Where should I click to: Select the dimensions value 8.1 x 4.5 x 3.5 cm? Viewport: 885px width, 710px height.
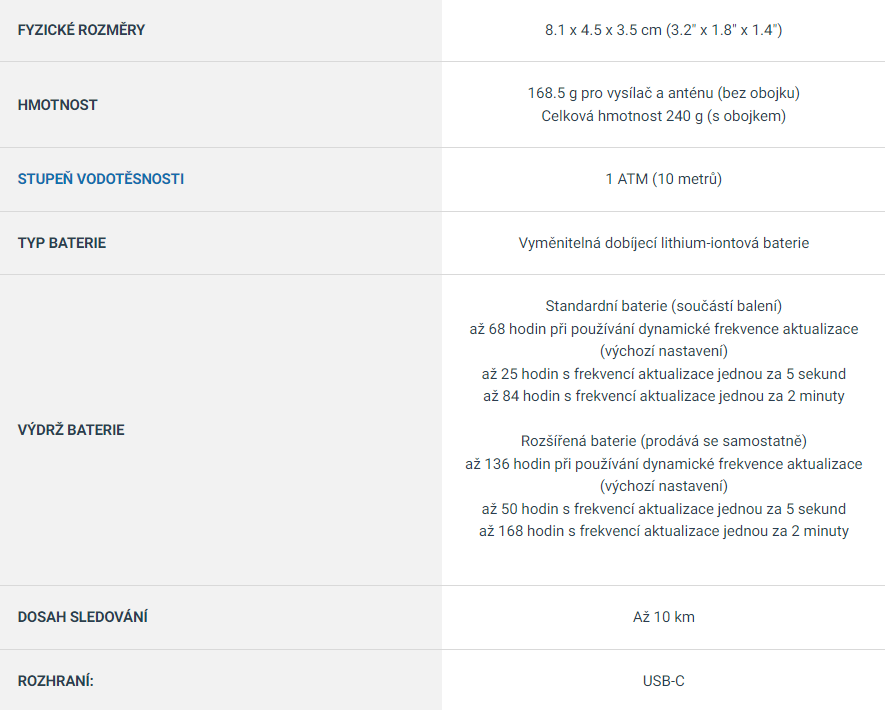pyautogui.click(x=603, y=30)
